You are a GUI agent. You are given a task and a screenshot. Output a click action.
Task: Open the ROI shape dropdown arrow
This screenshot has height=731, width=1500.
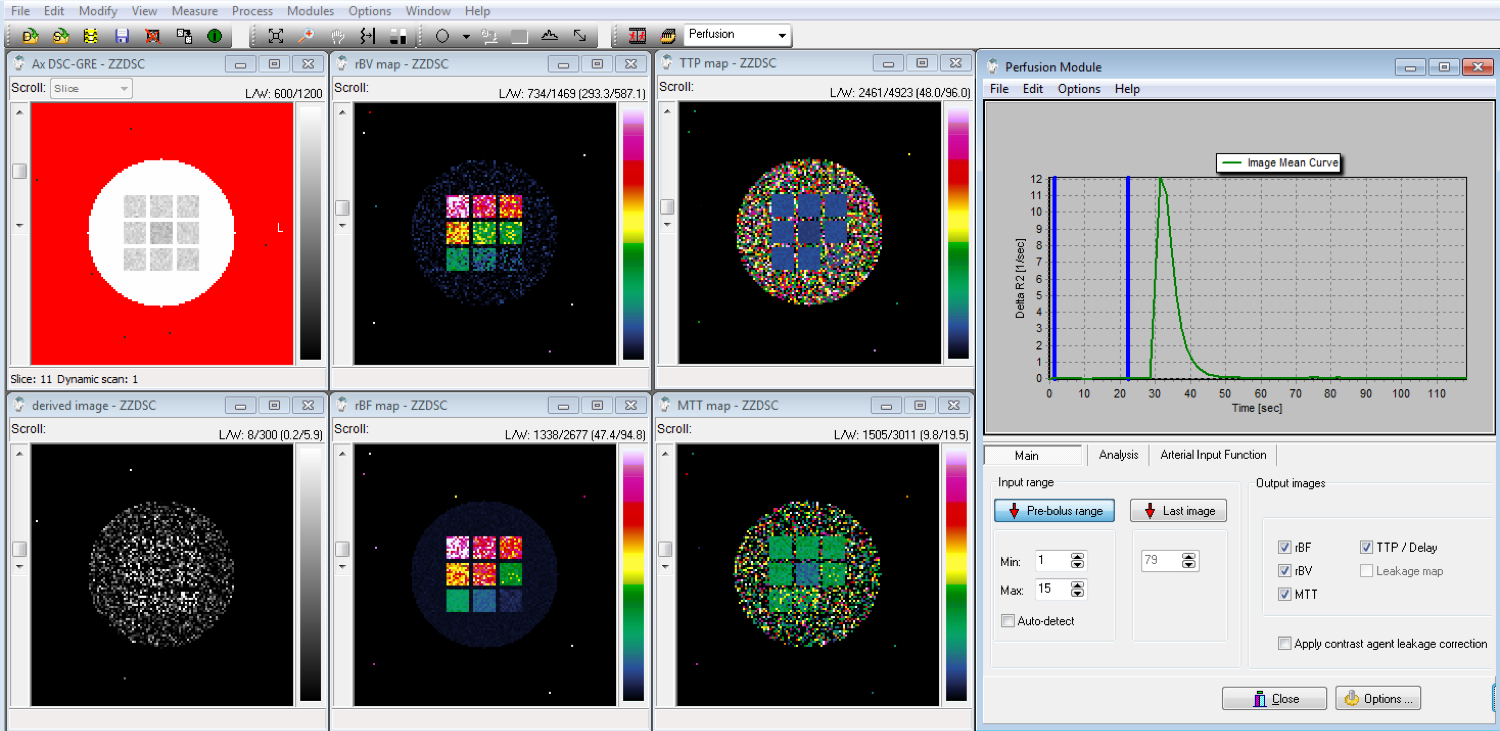[466, 36]
